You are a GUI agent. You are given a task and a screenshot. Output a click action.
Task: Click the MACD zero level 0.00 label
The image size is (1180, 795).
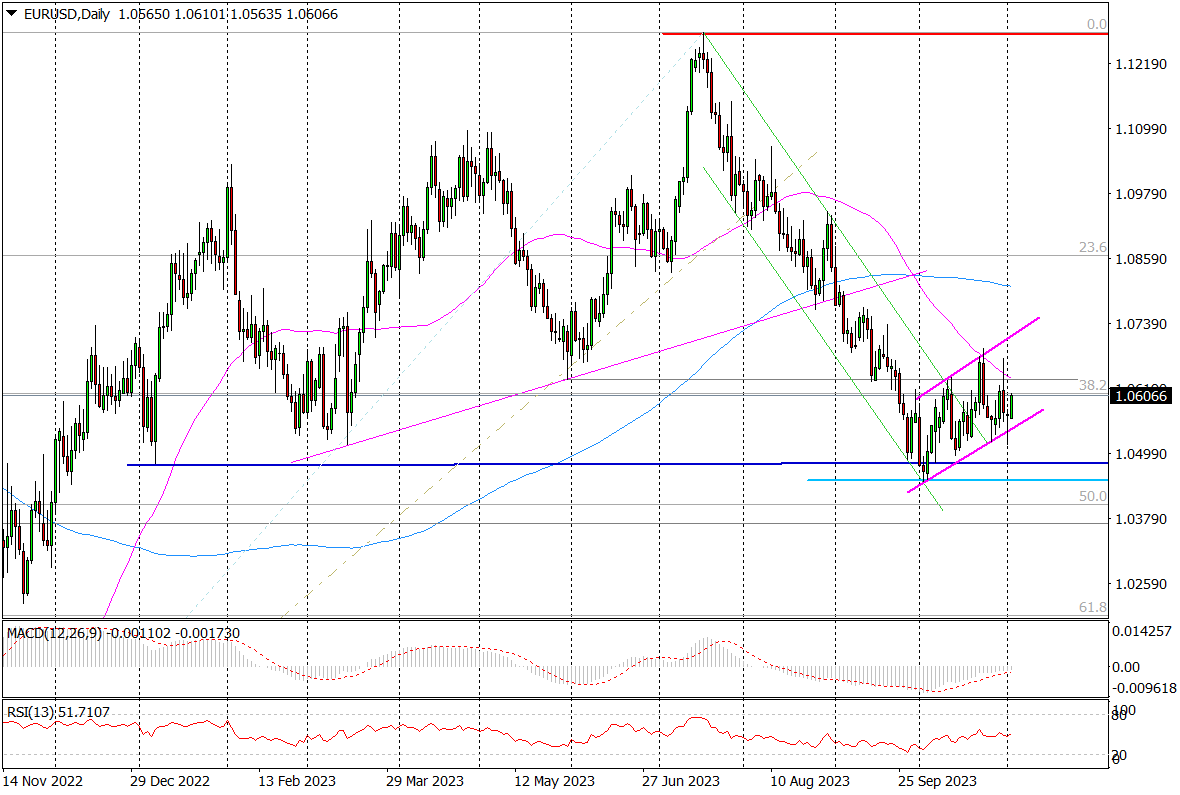(1126, 667)
